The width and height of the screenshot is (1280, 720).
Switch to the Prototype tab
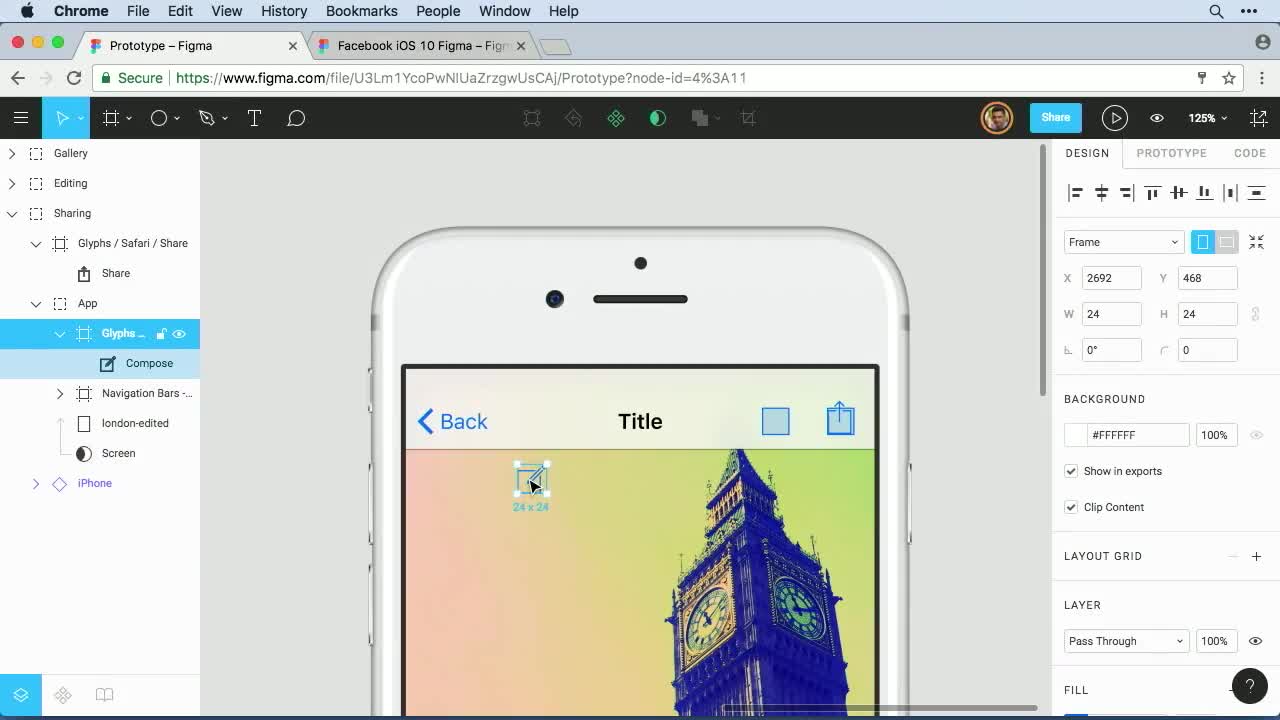click(1171, 153)
